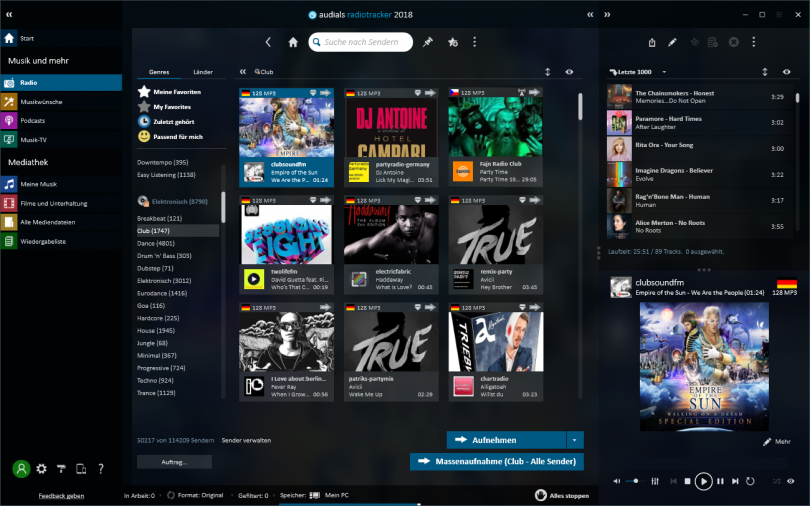
Task: Click the pin station icon
Action: 428,42
